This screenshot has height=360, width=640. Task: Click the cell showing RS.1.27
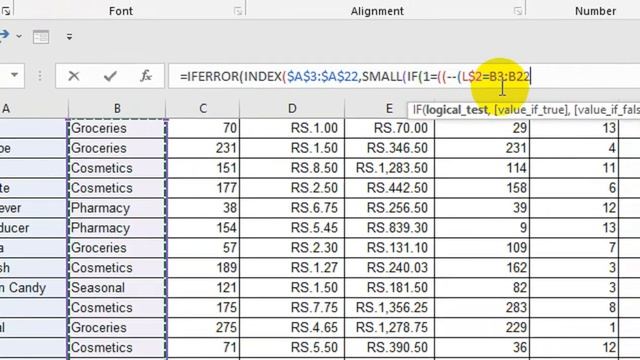pyautogui.click(x=292, y=268)
